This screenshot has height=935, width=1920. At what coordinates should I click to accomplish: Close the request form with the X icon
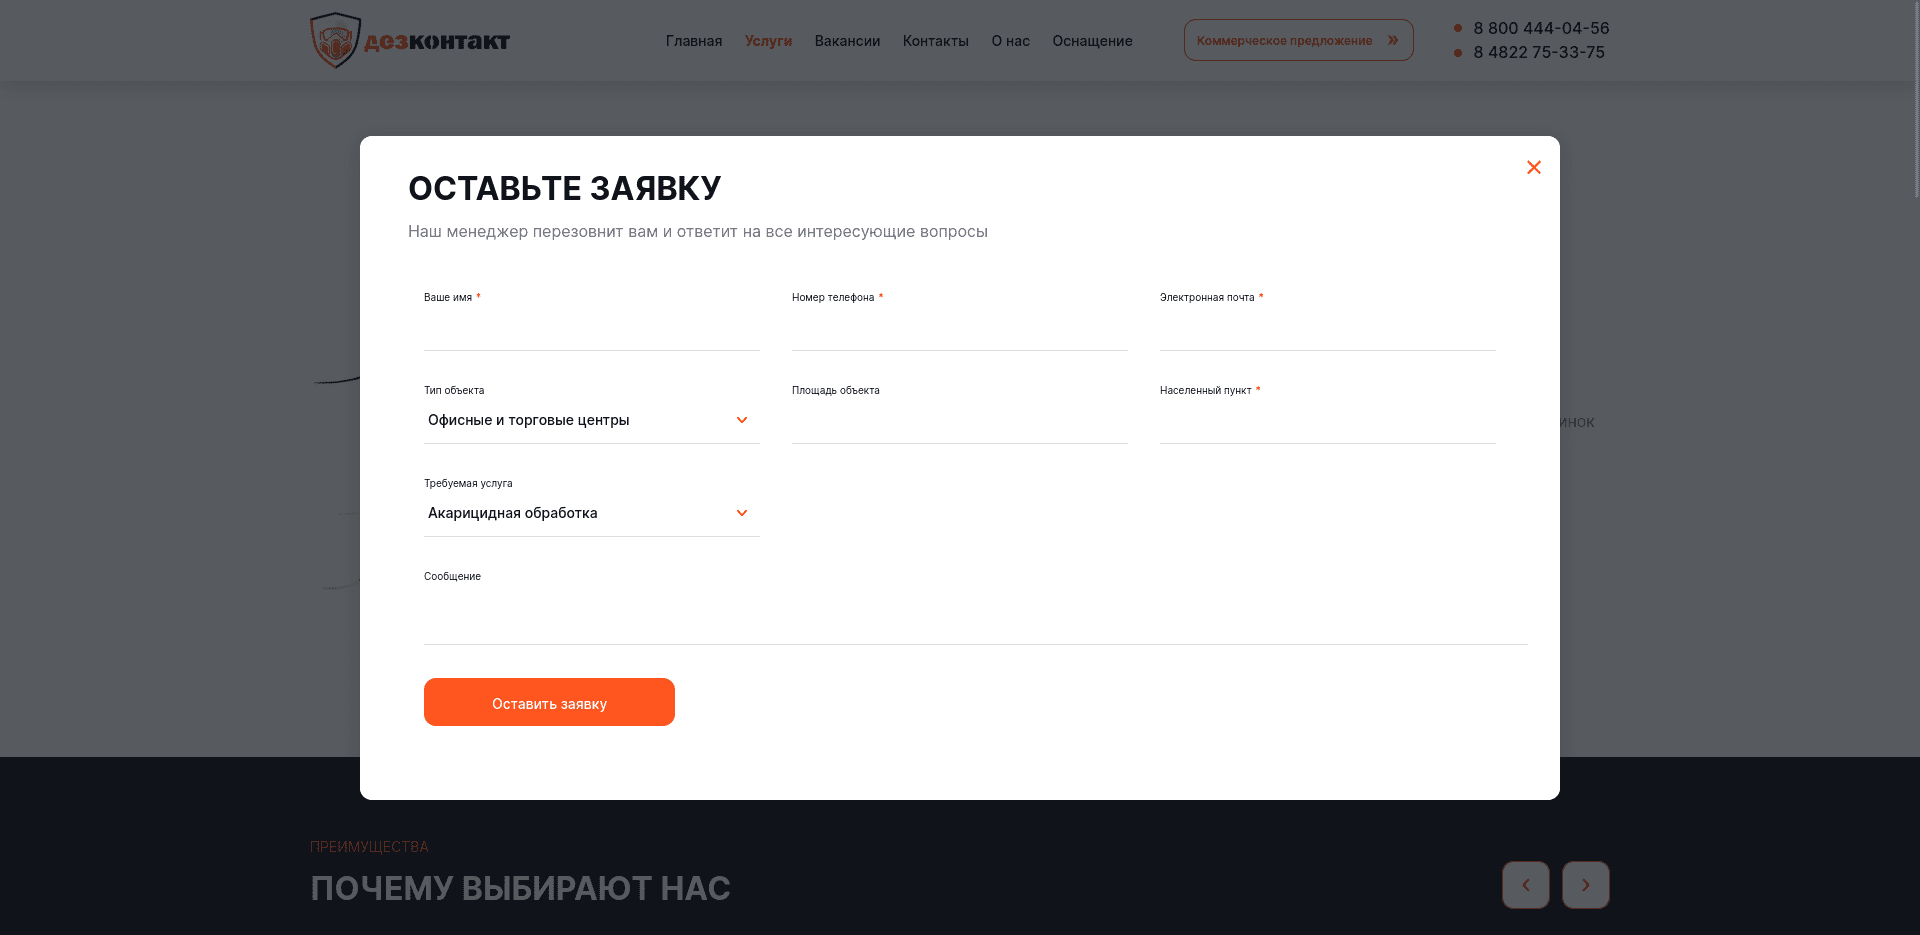click(1534, 167)
